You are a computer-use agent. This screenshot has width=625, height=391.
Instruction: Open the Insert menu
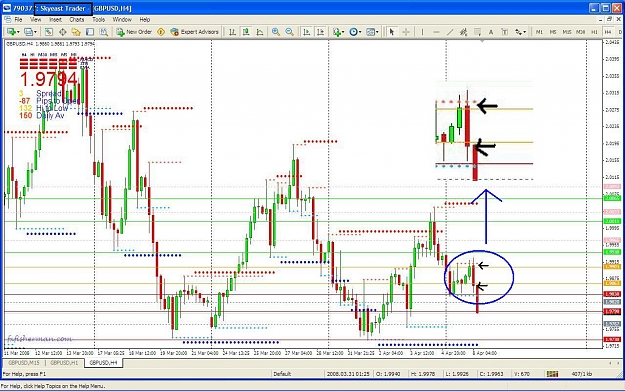point(55,20)
